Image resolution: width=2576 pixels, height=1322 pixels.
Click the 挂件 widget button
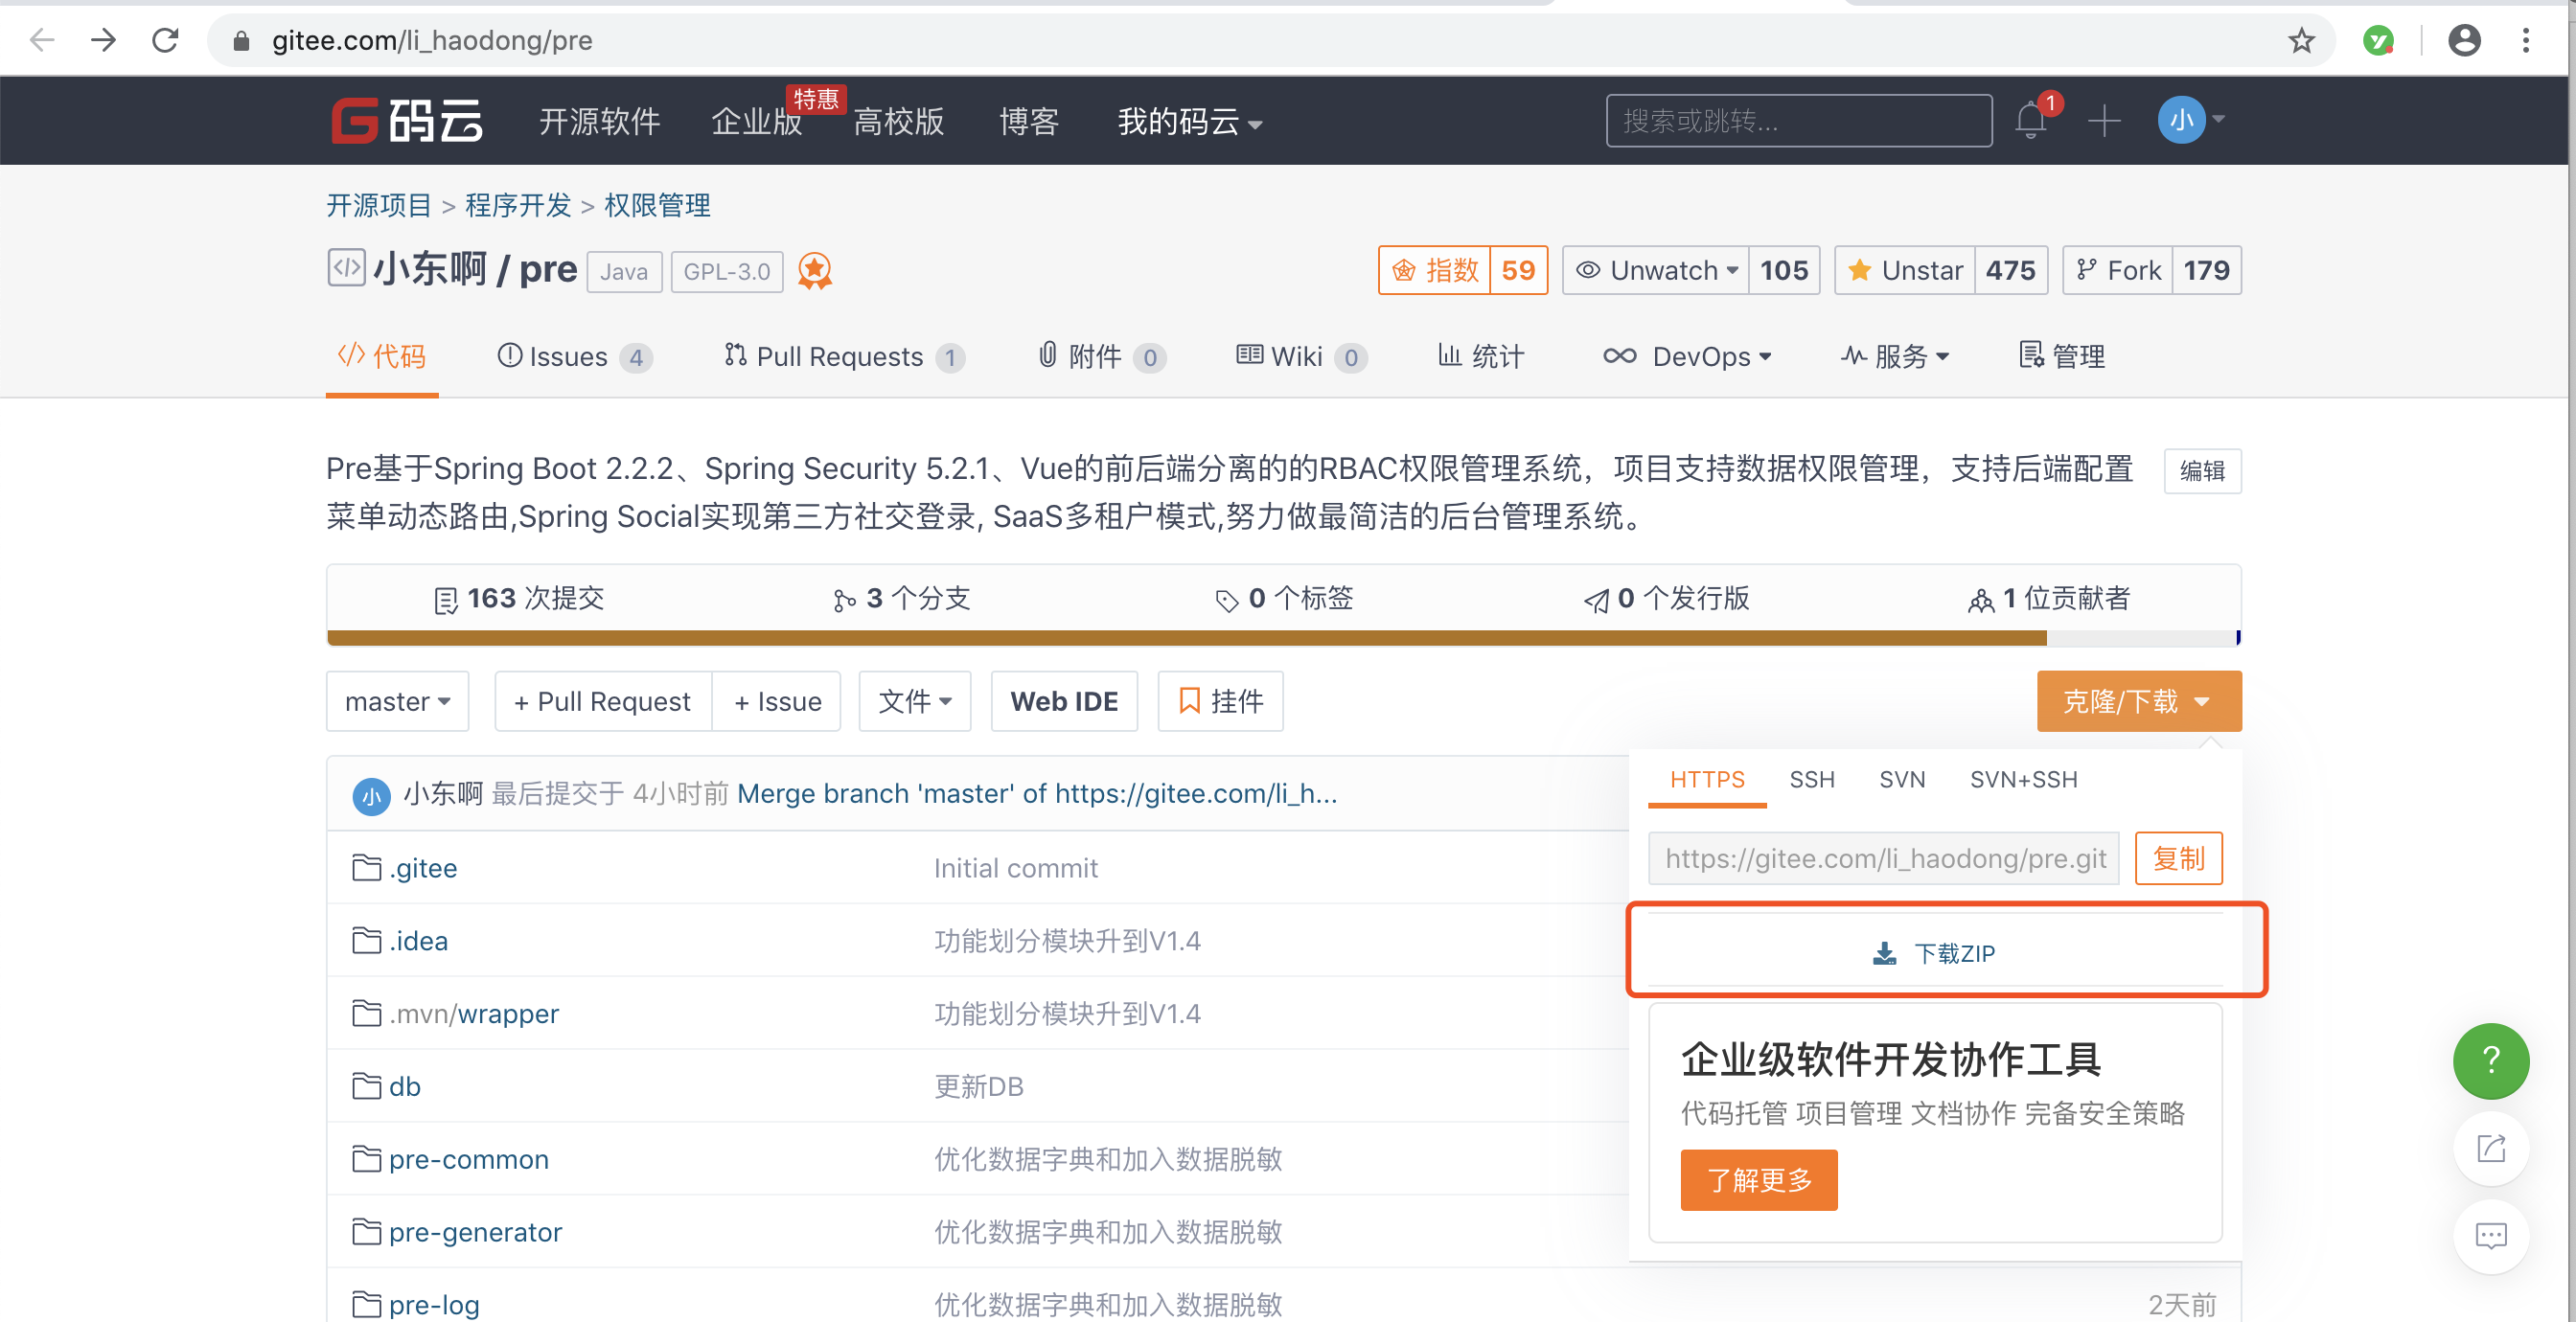(1220, 701)
